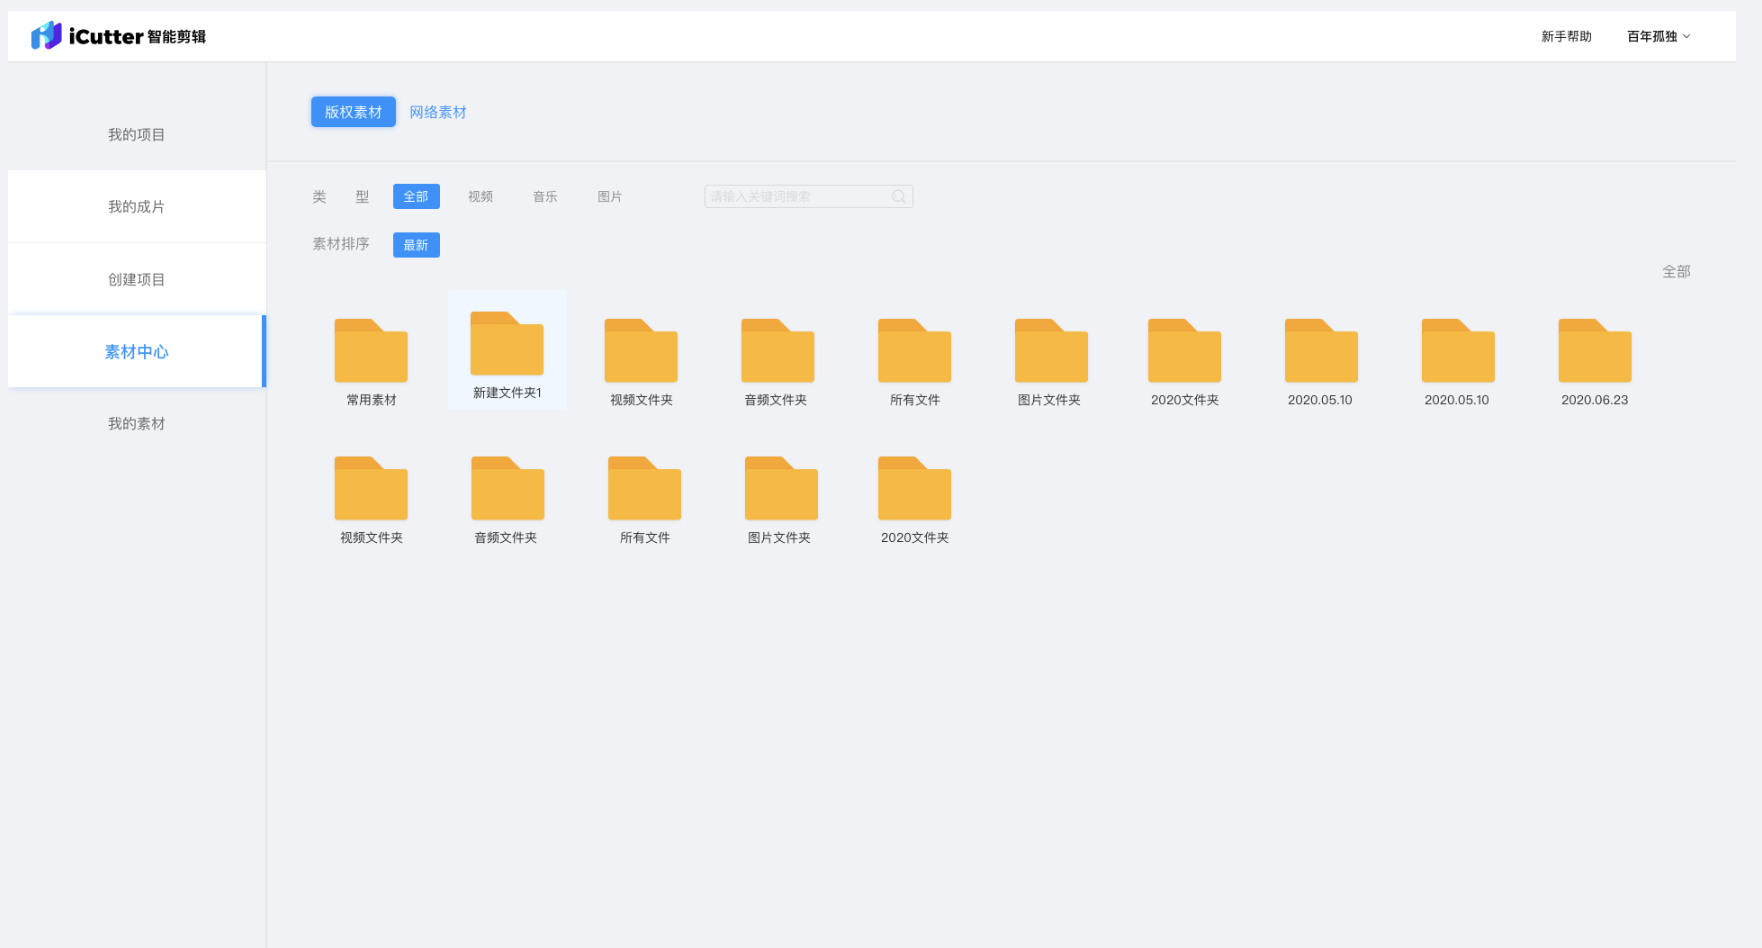Screen dimensions: 1762x948
Task: Select 素材中心 in sidebar
Action: coord(137,352)
